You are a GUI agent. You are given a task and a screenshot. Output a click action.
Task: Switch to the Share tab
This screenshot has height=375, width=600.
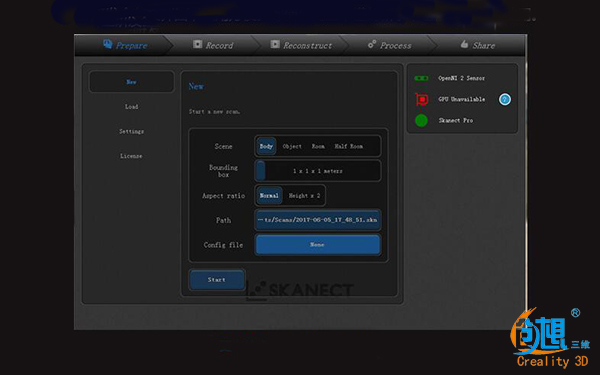478,45
